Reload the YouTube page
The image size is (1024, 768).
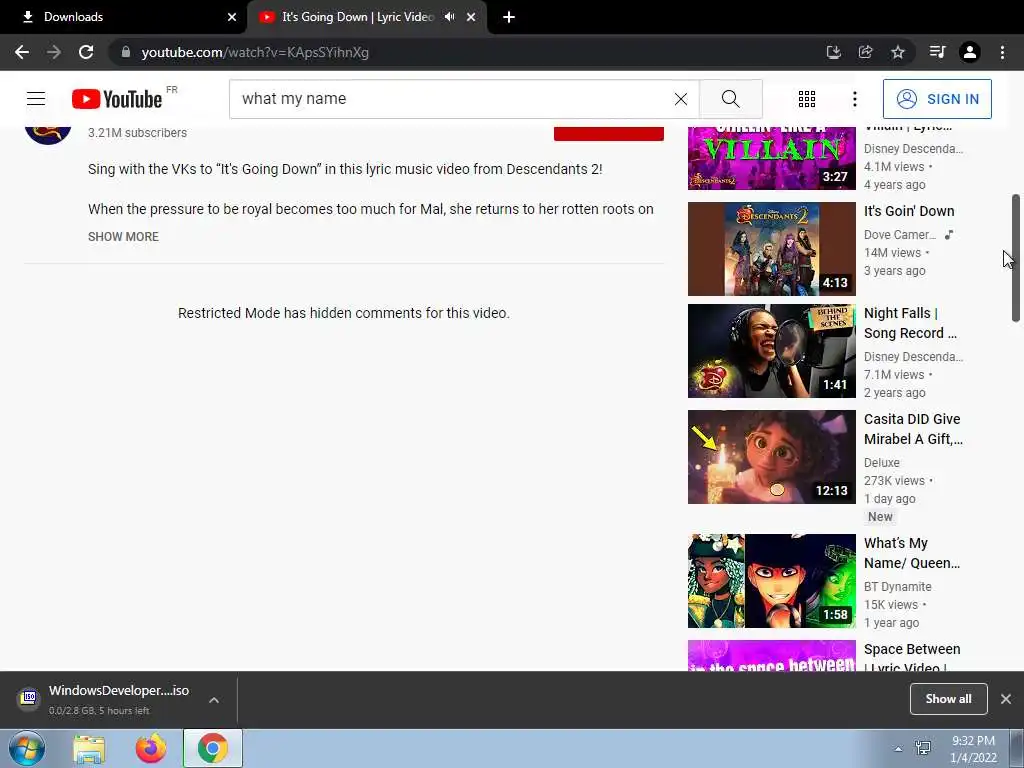click(x=86, y=52)
